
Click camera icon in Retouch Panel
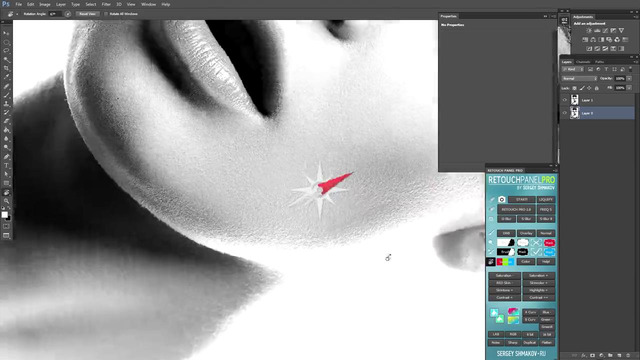pos(502,199)
